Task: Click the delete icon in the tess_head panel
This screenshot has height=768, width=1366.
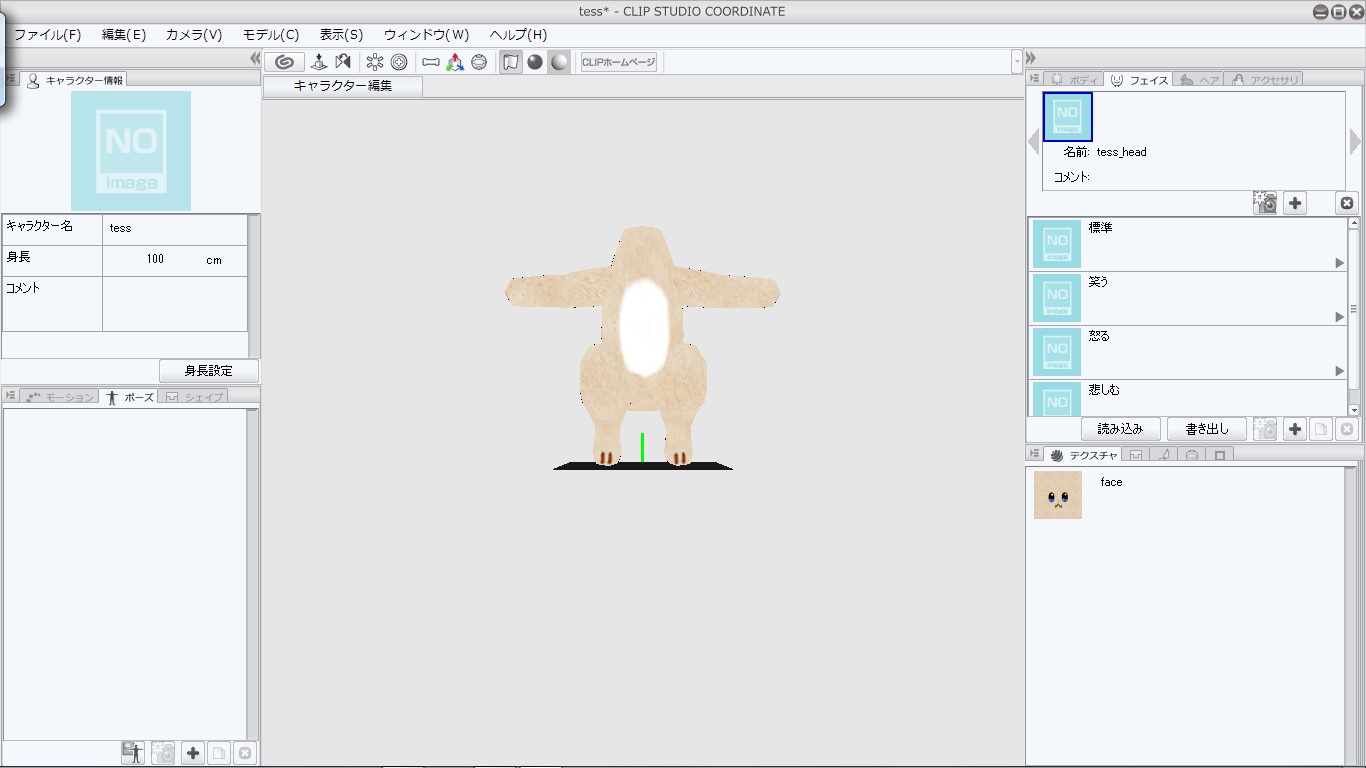Action: (x=1347, y=203)
